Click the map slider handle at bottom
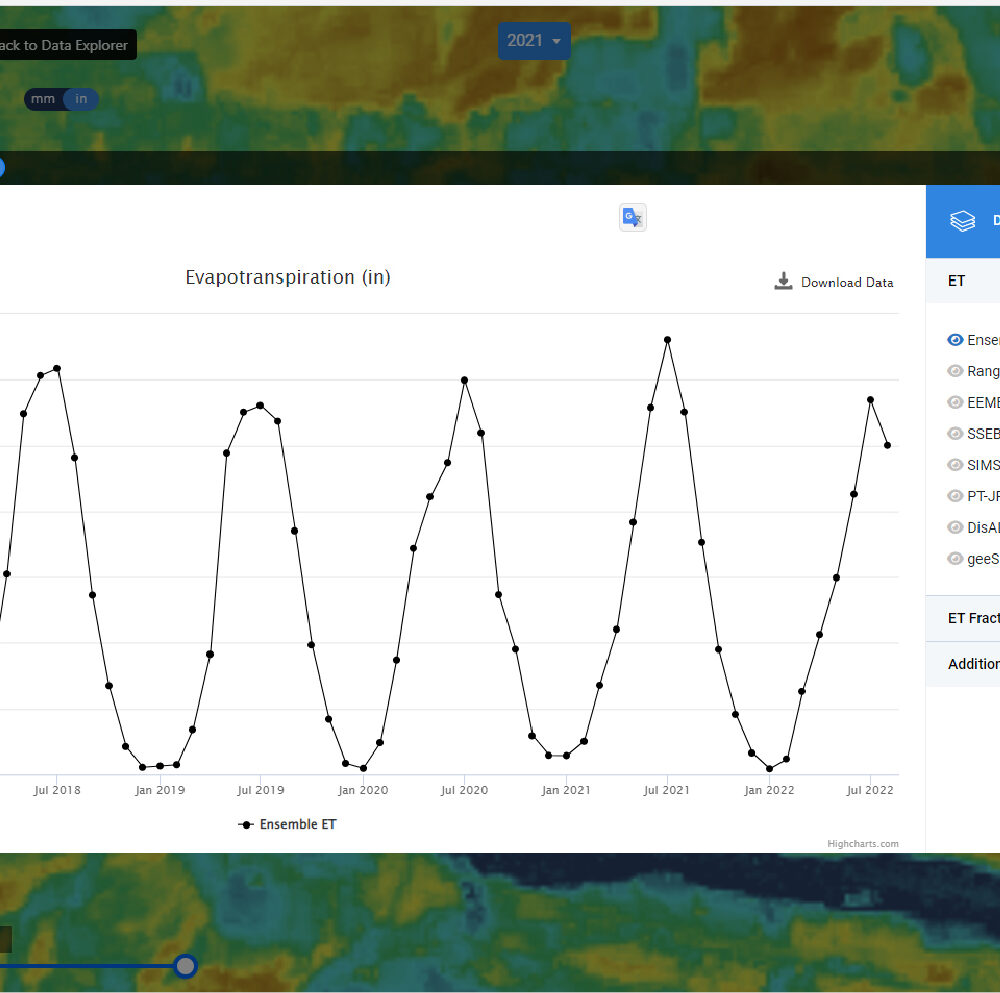 pos(185,965)
